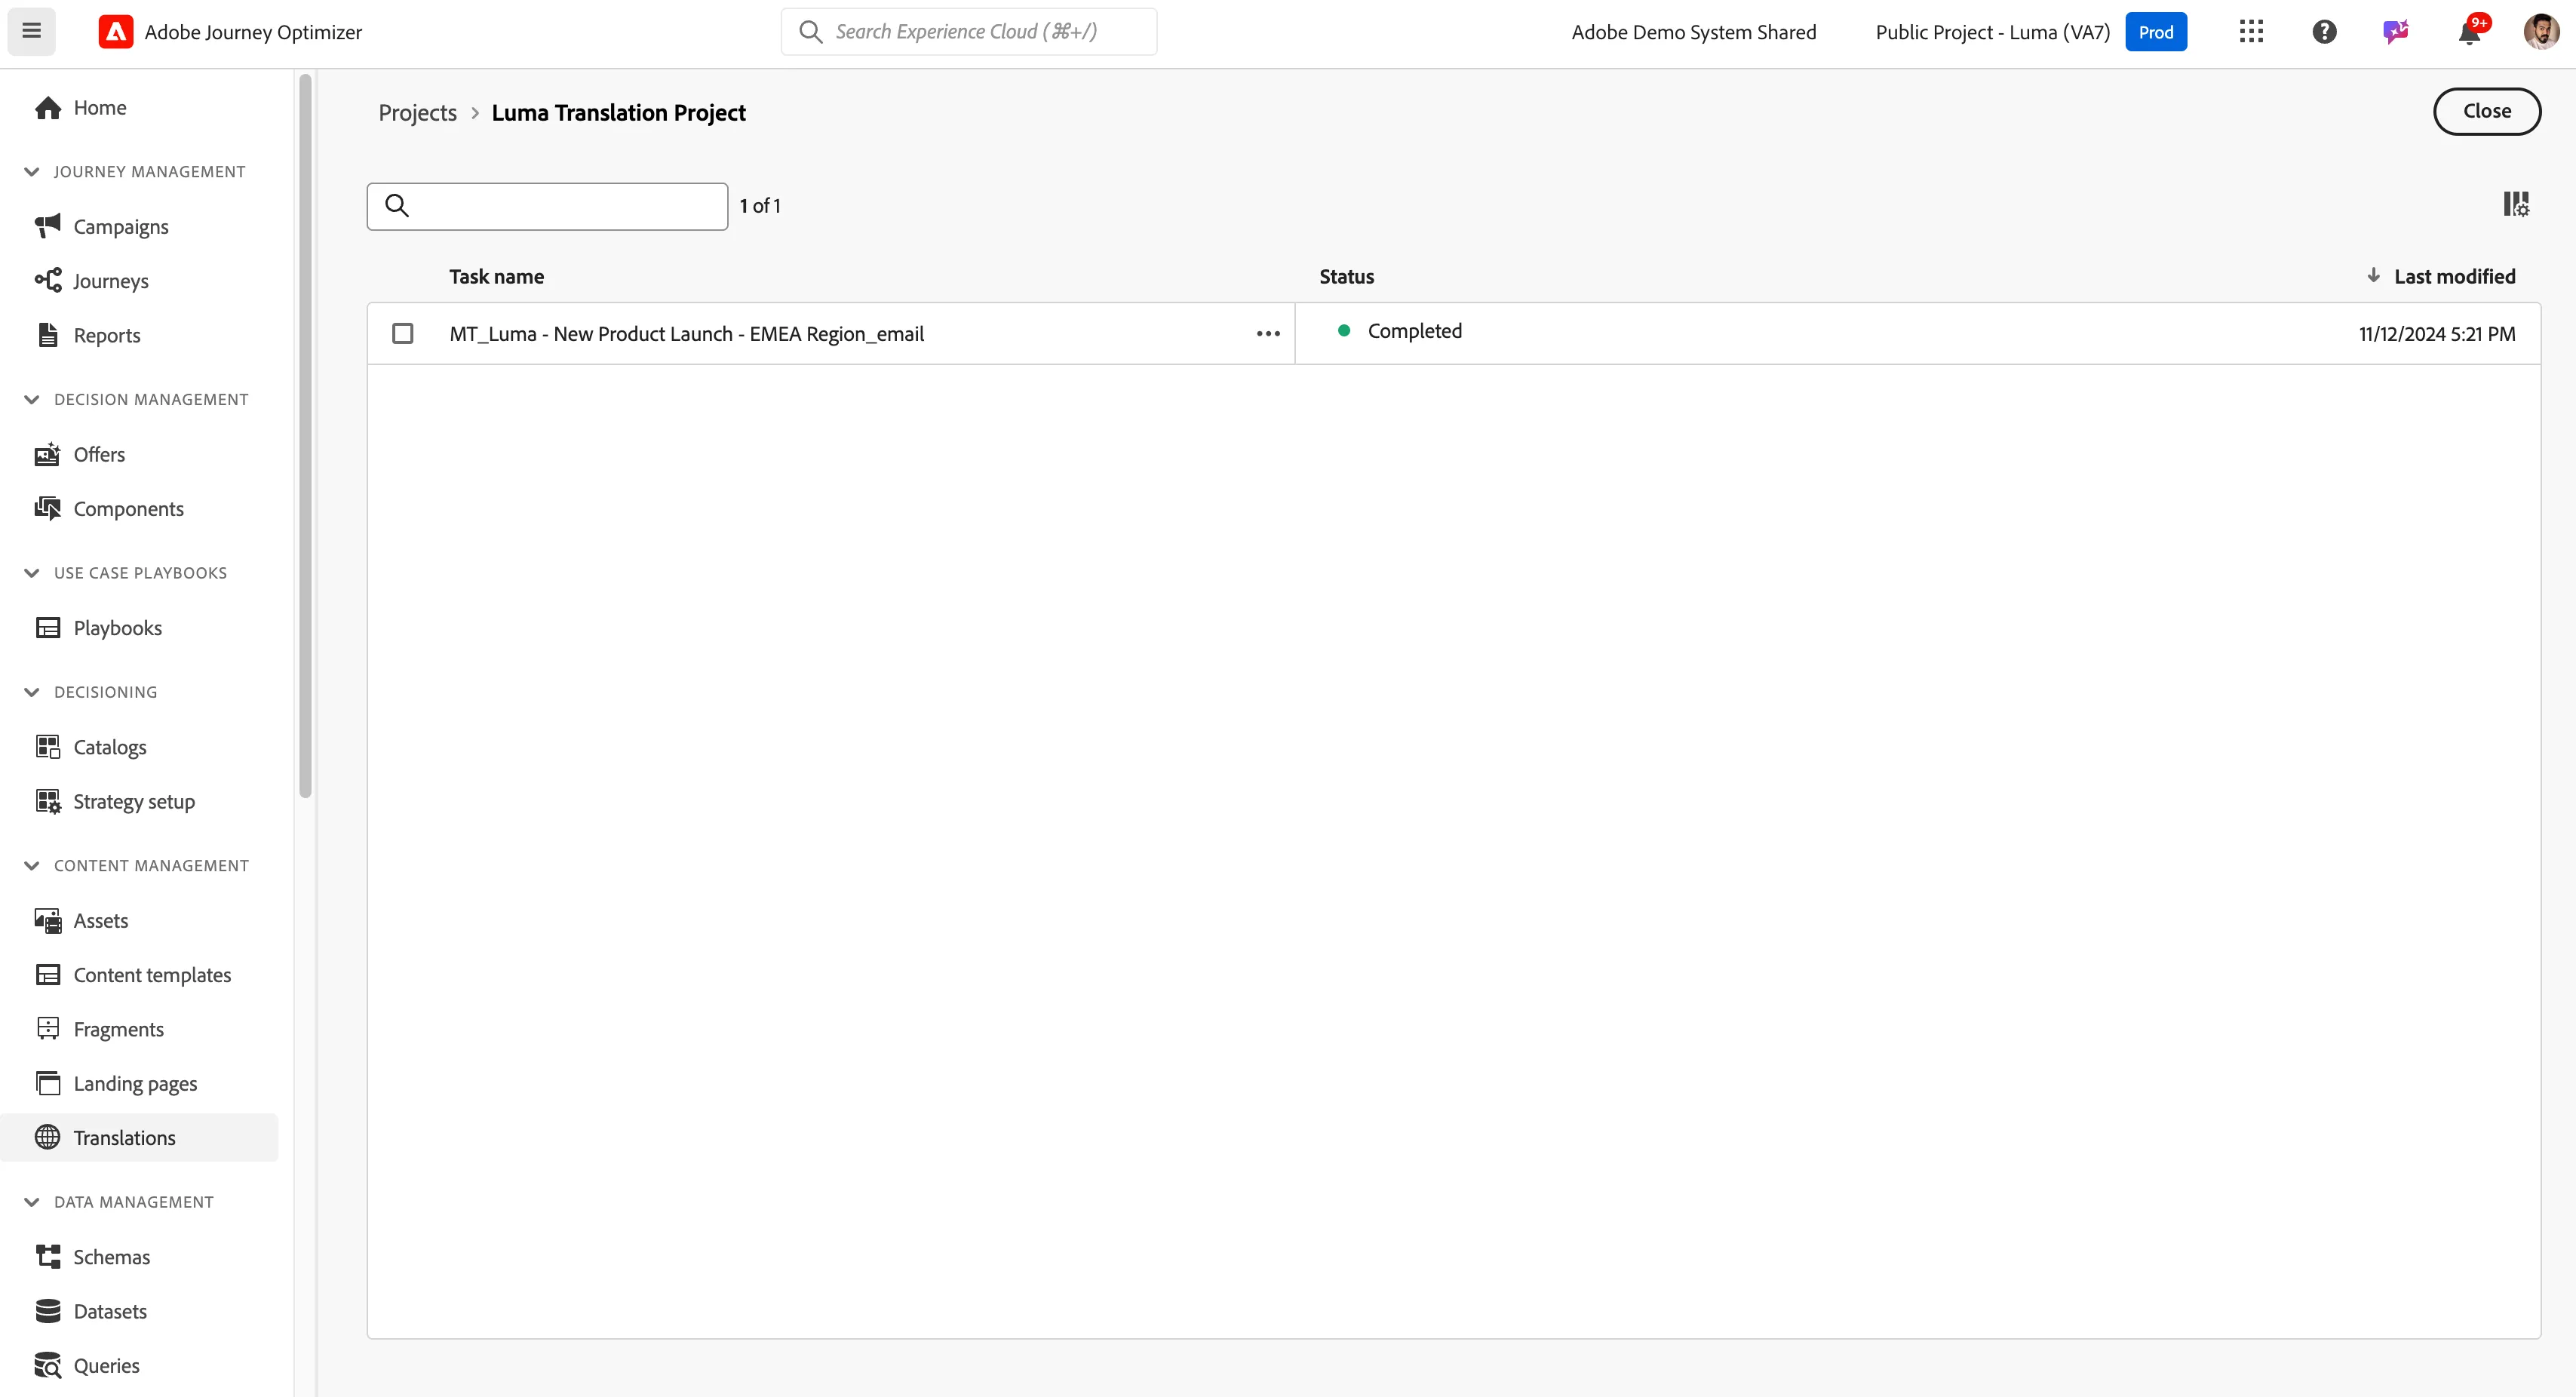
Task: Click the Translations globe icon
Action: coord(48,1138)
